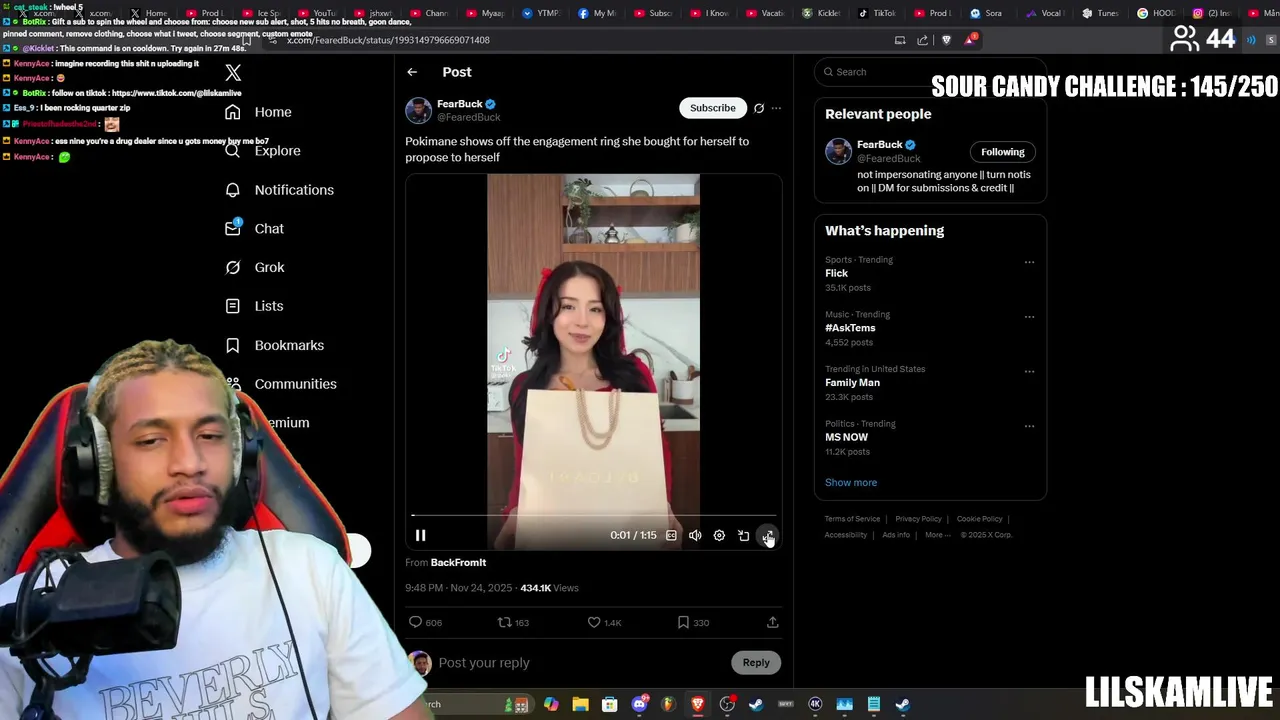Open Microsoft Store from the taskbar

tap(609, 704)
